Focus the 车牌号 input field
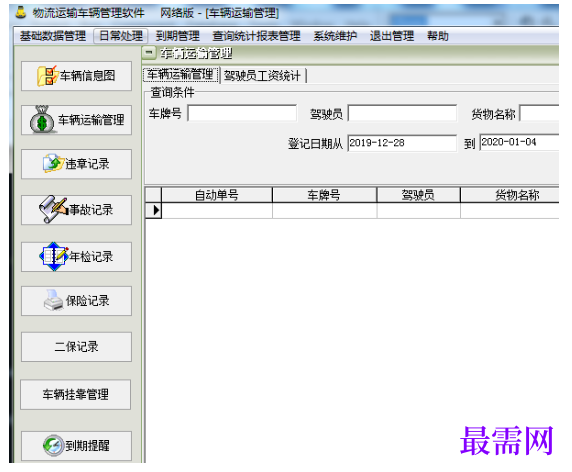The width and height of the screenshot is (572, 472). [x=242, y=113]
